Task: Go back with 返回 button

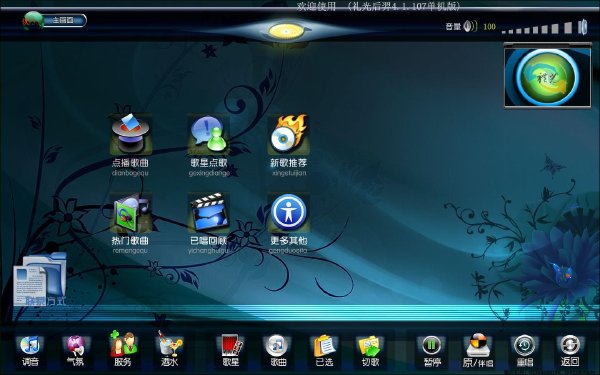Action: pyautogui.click(x=570, y=351)
